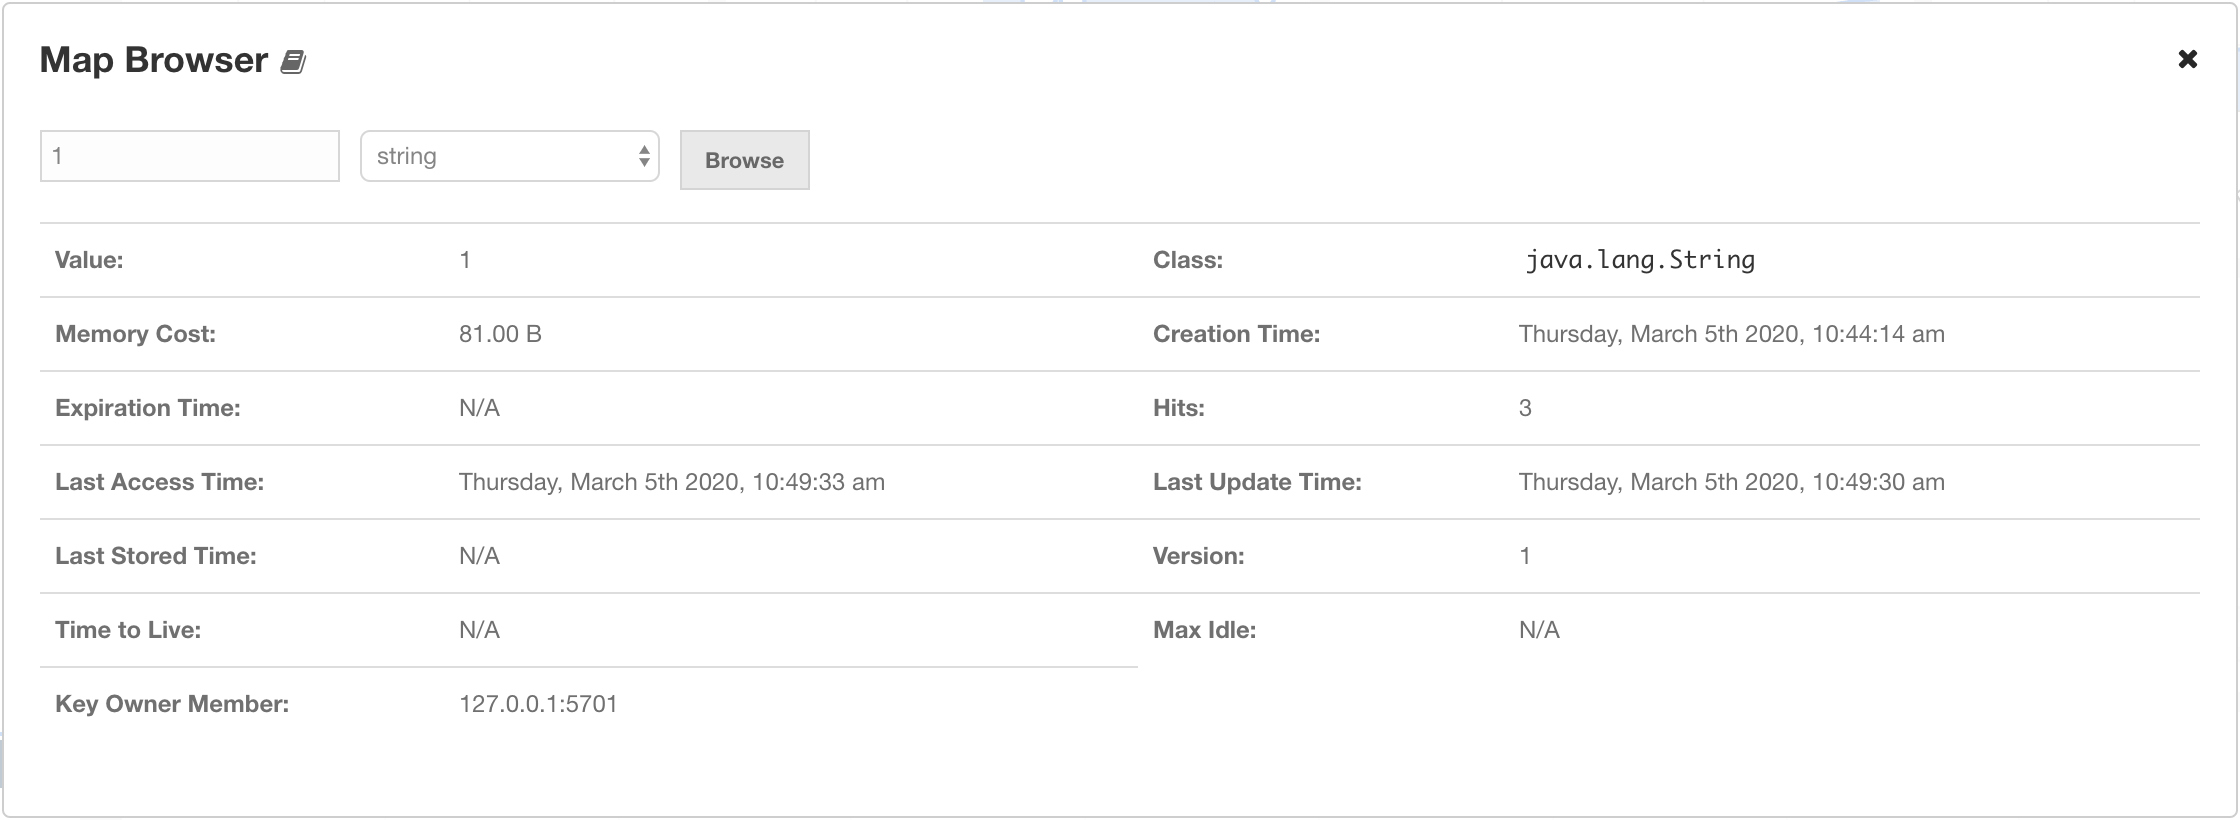Click the Last Stored Time N/A value
This screenshot has height=820, width=2240.
pos(479,556)
